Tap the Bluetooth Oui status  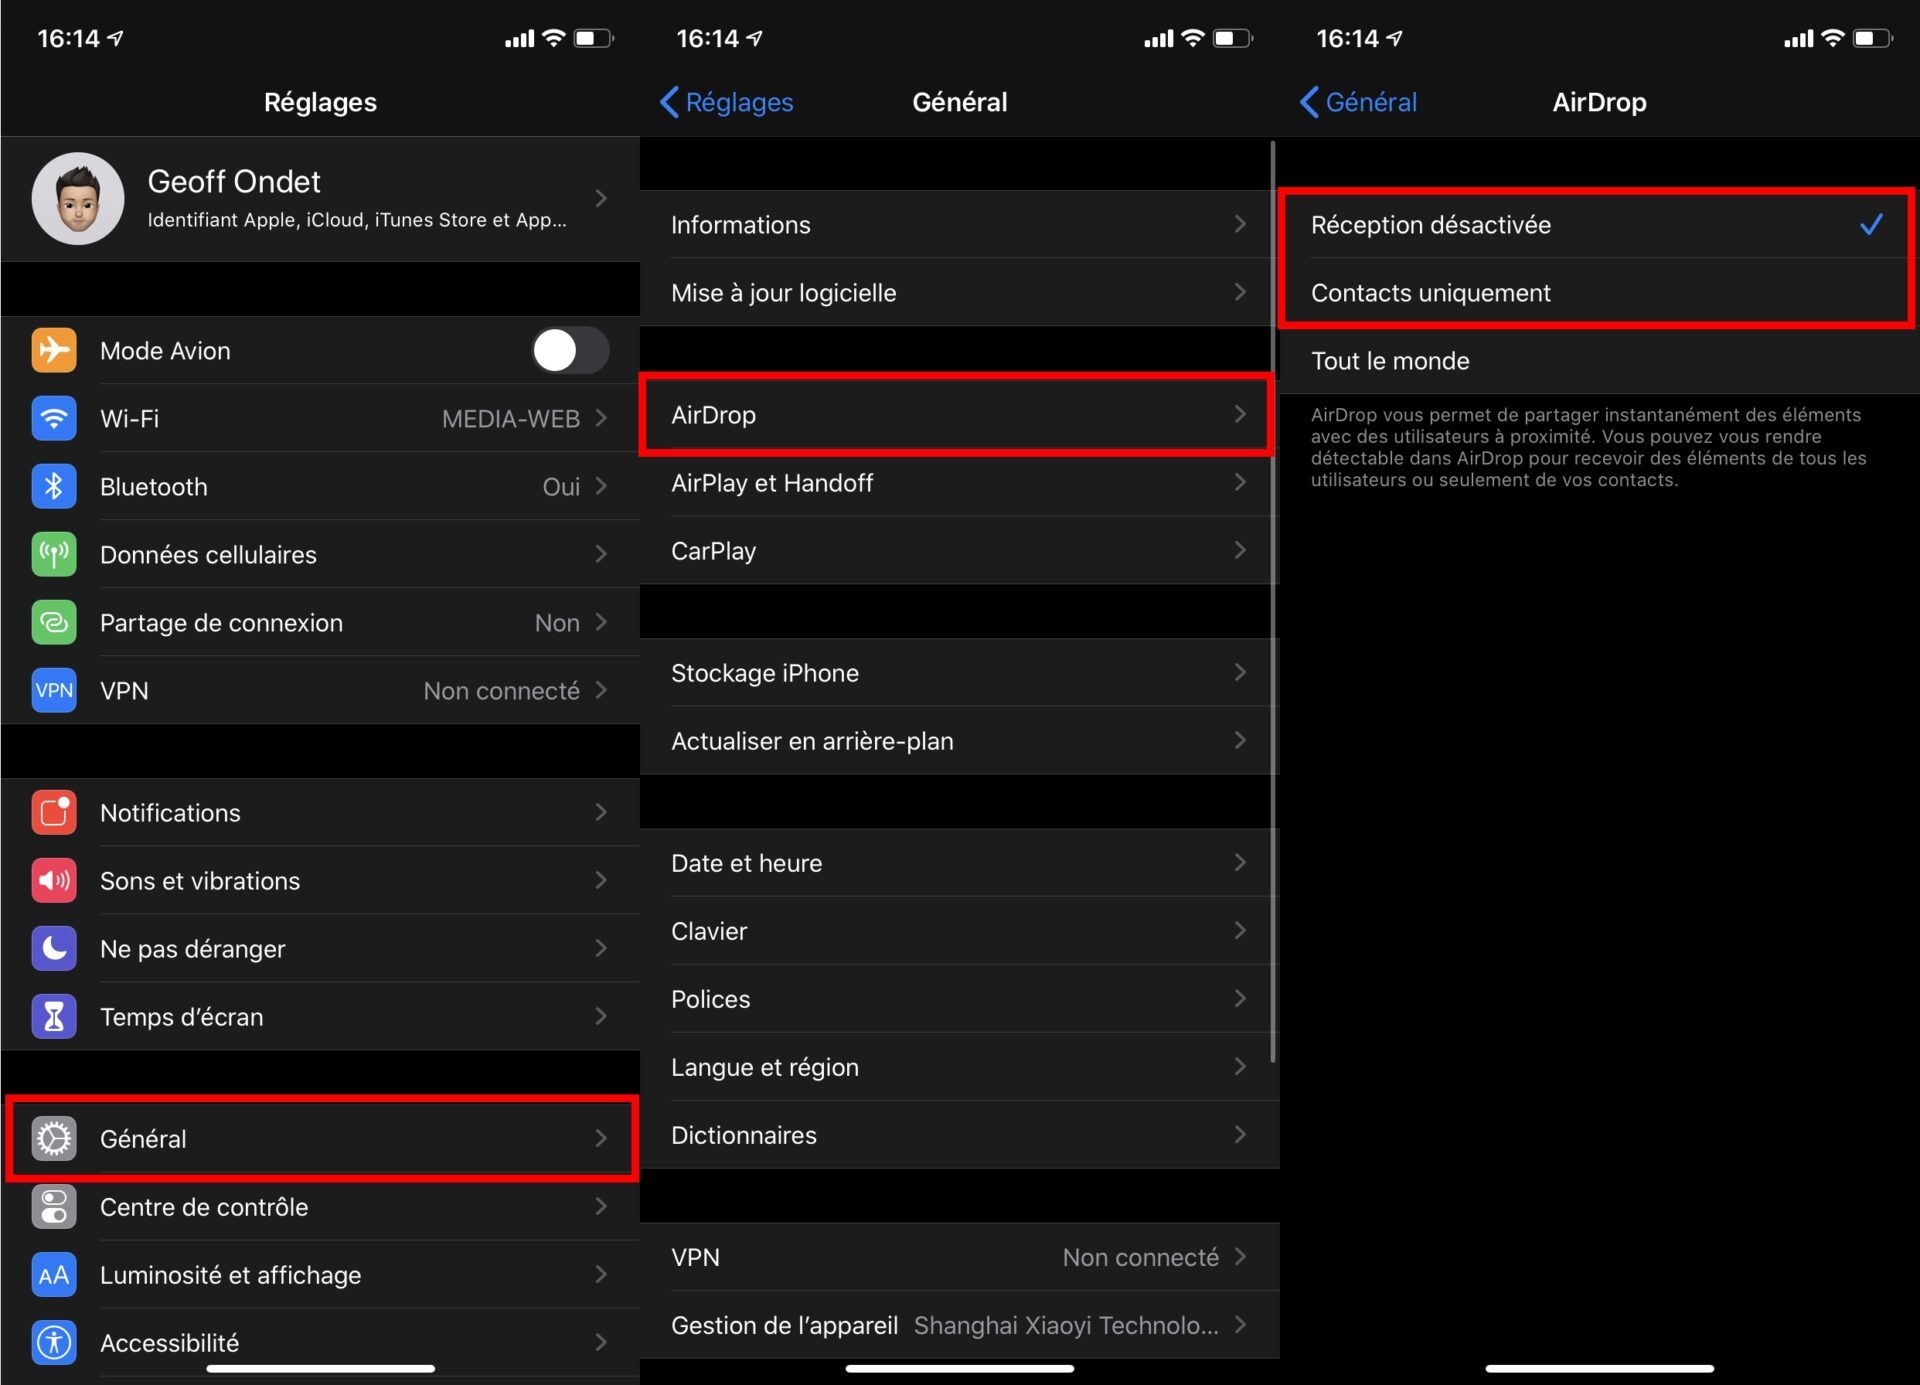[x=561, y=487]
